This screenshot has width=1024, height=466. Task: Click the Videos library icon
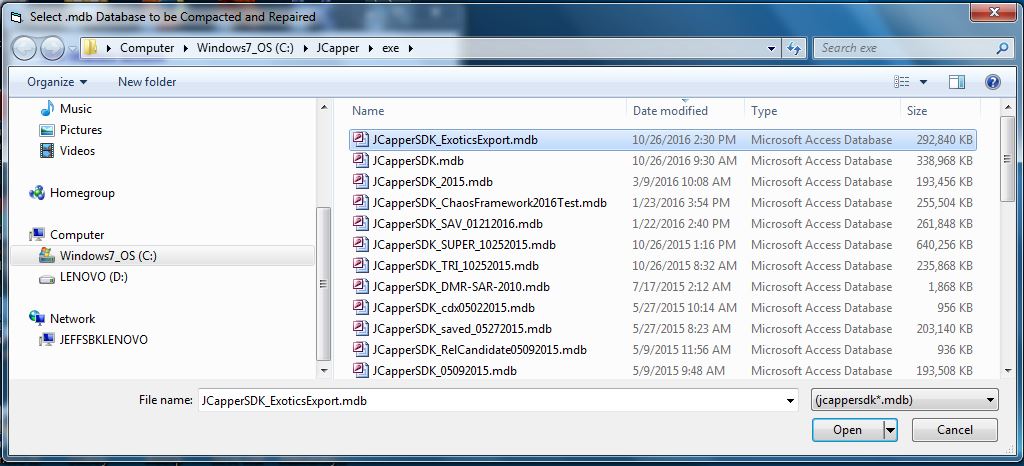[47, 151]
